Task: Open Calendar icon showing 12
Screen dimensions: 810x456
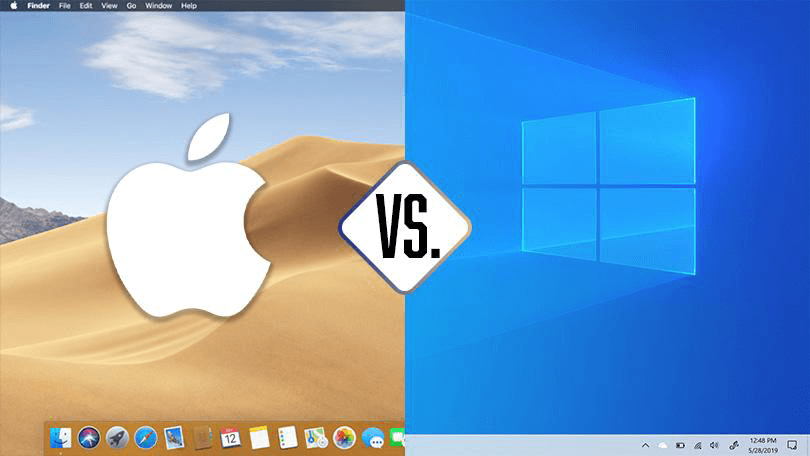Action: [x=230, y=438]
